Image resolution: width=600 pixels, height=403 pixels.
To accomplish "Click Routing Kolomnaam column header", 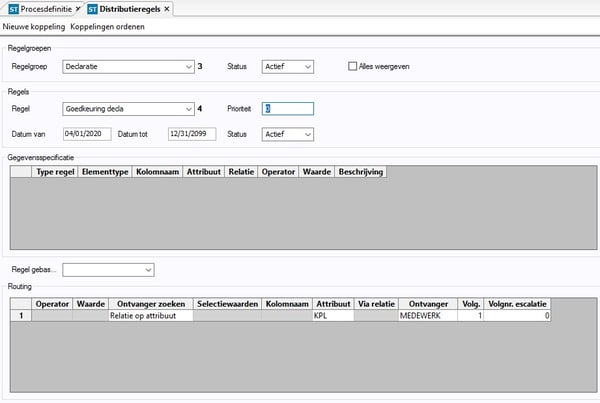I will [287, 304].
